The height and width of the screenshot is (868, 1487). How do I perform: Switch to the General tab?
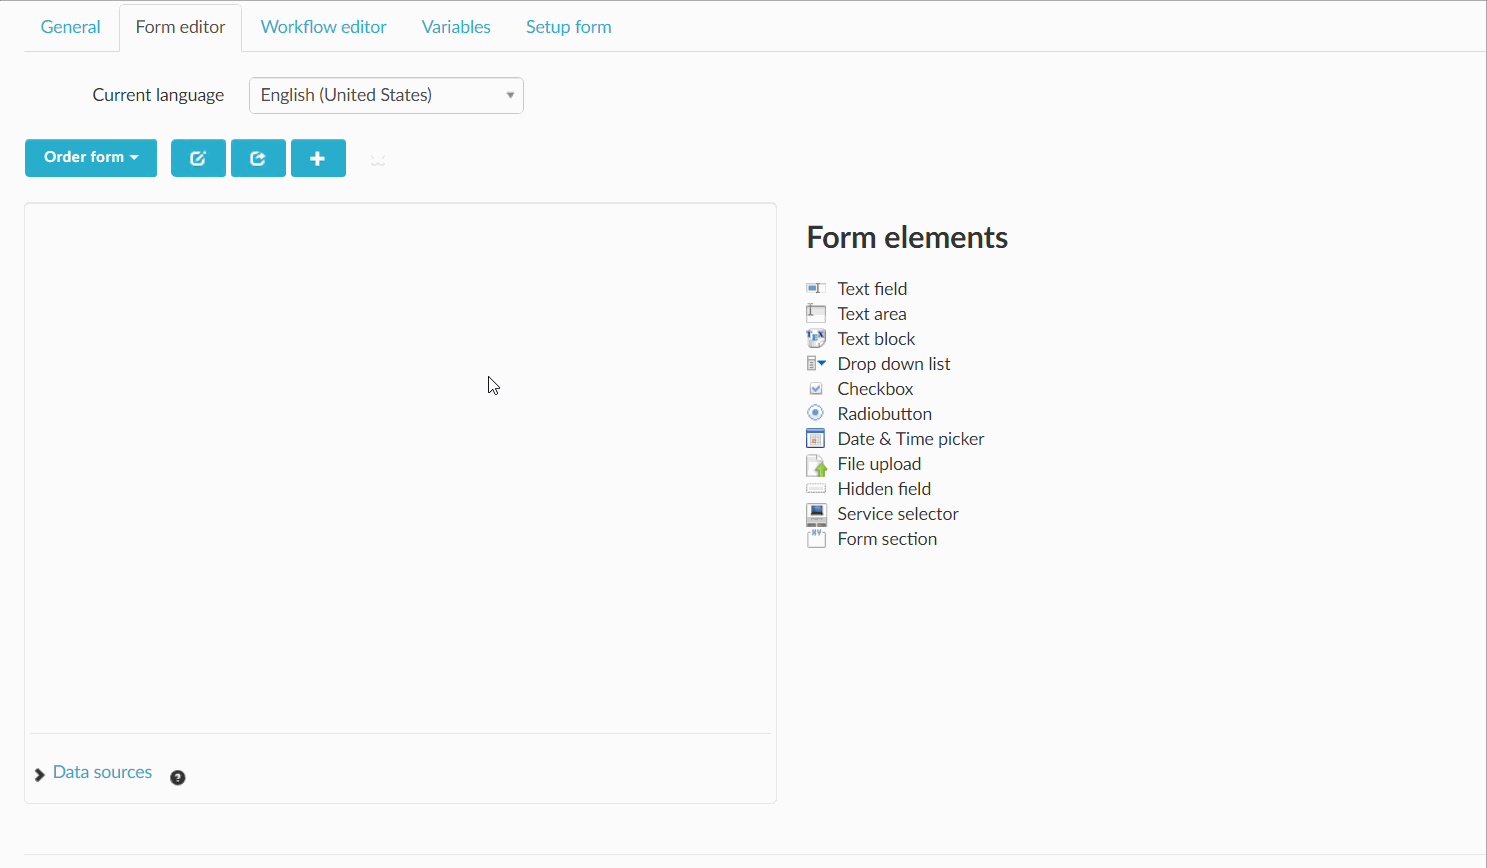(70, 27)
